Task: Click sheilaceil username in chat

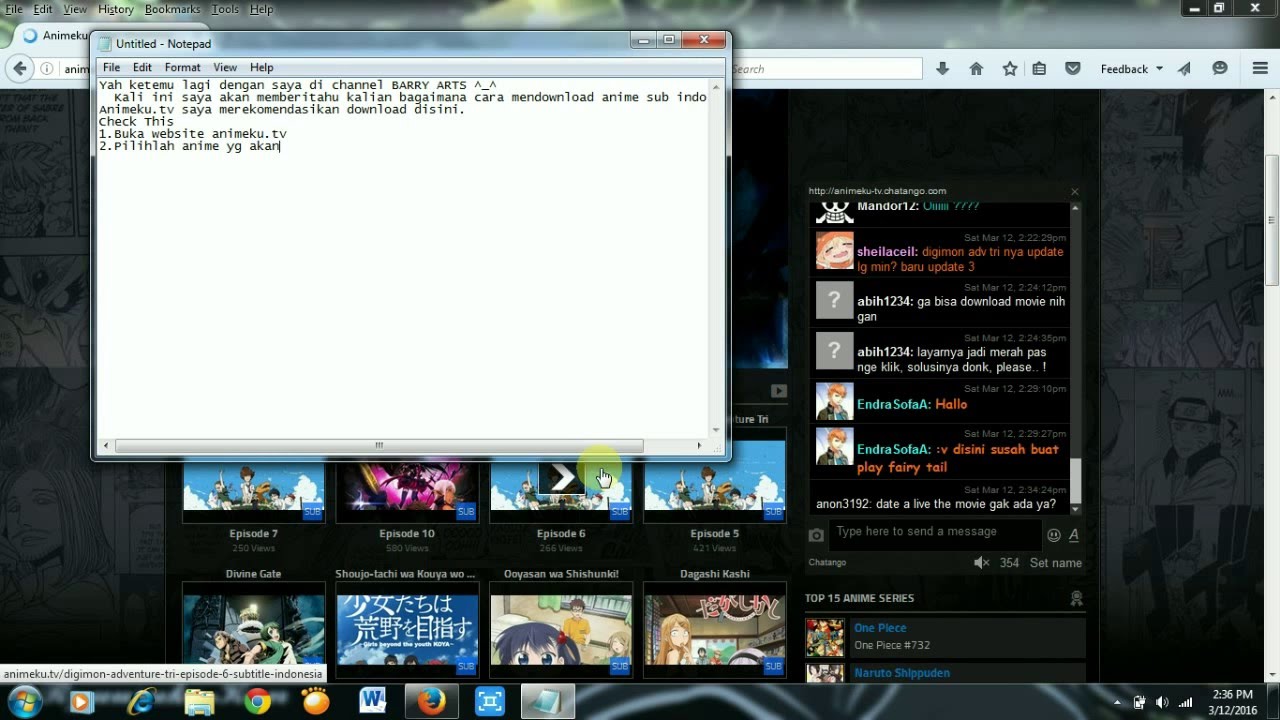Action: pyautogui.click(x=888, y=252)
